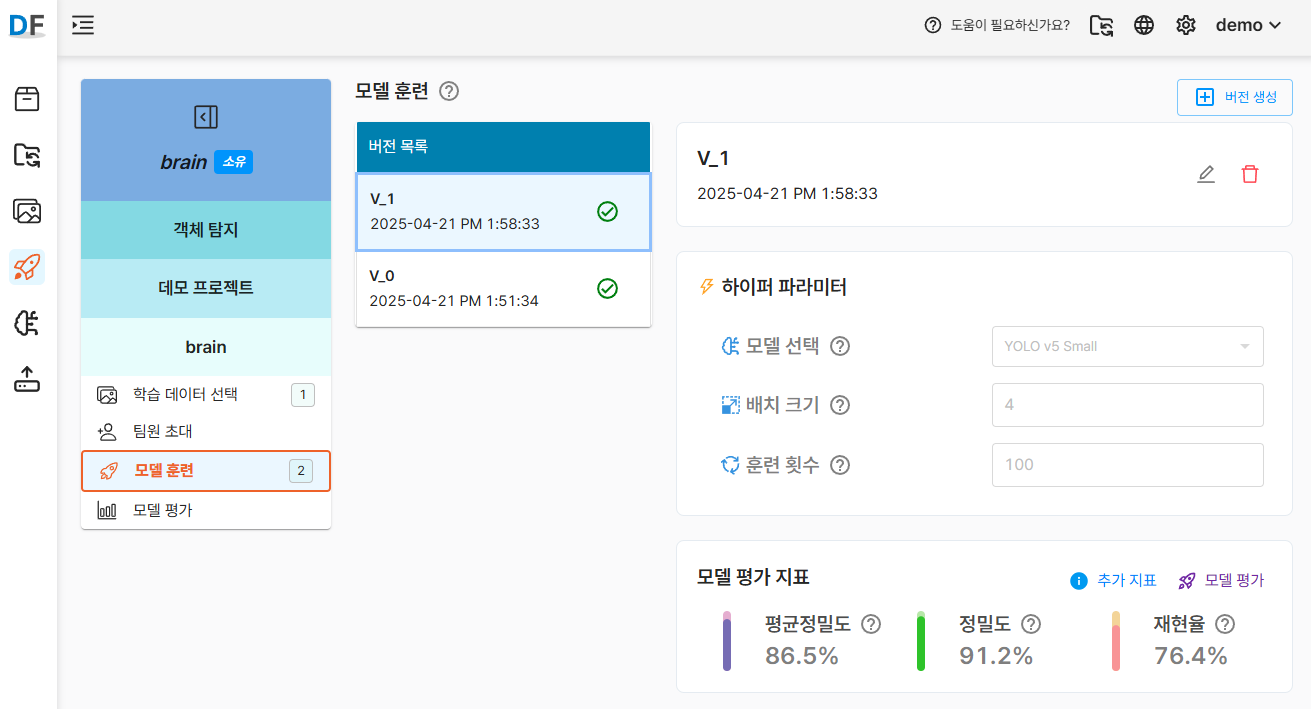Click the DF logo
The height and width of the screenshot is (709, 1311).
[27, 24]
